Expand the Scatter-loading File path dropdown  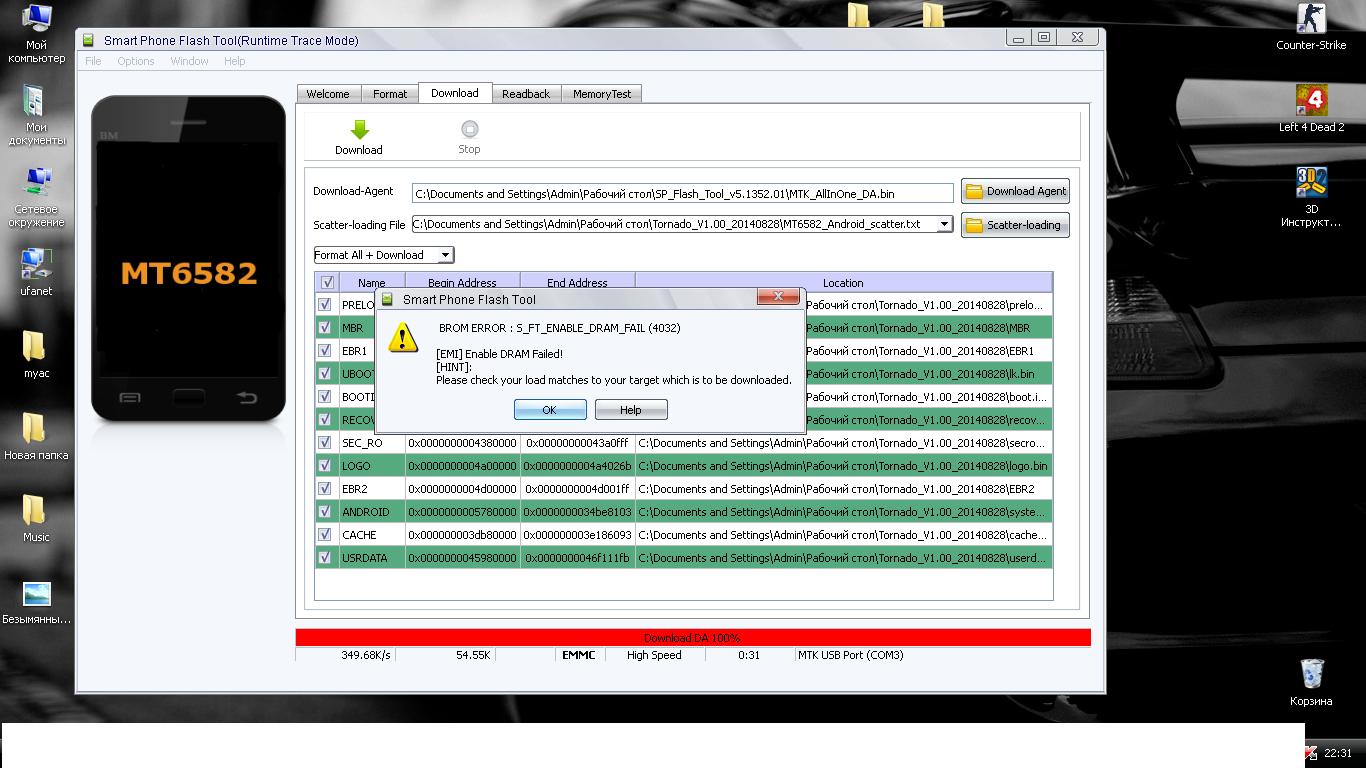[943, 225]
